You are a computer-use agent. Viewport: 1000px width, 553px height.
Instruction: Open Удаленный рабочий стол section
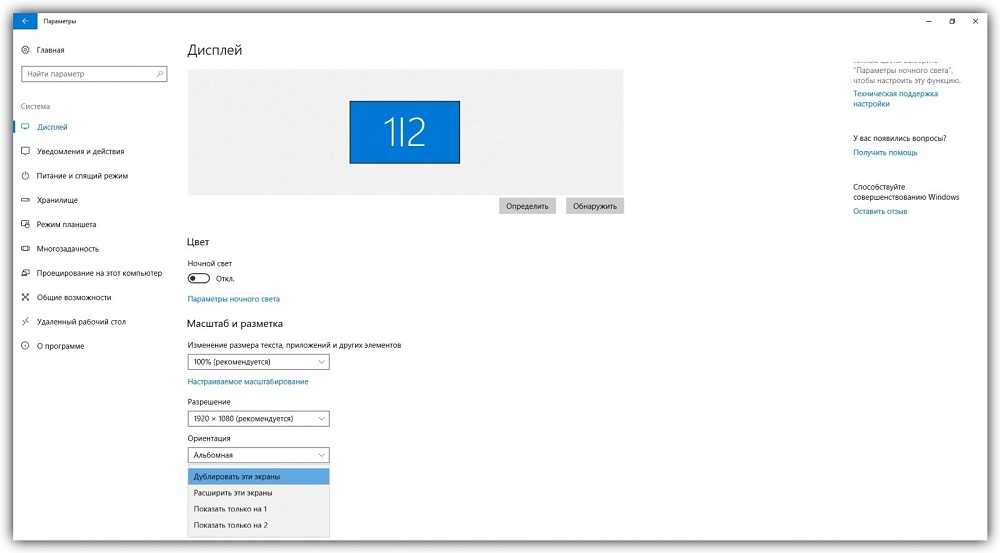pos(81,321)
